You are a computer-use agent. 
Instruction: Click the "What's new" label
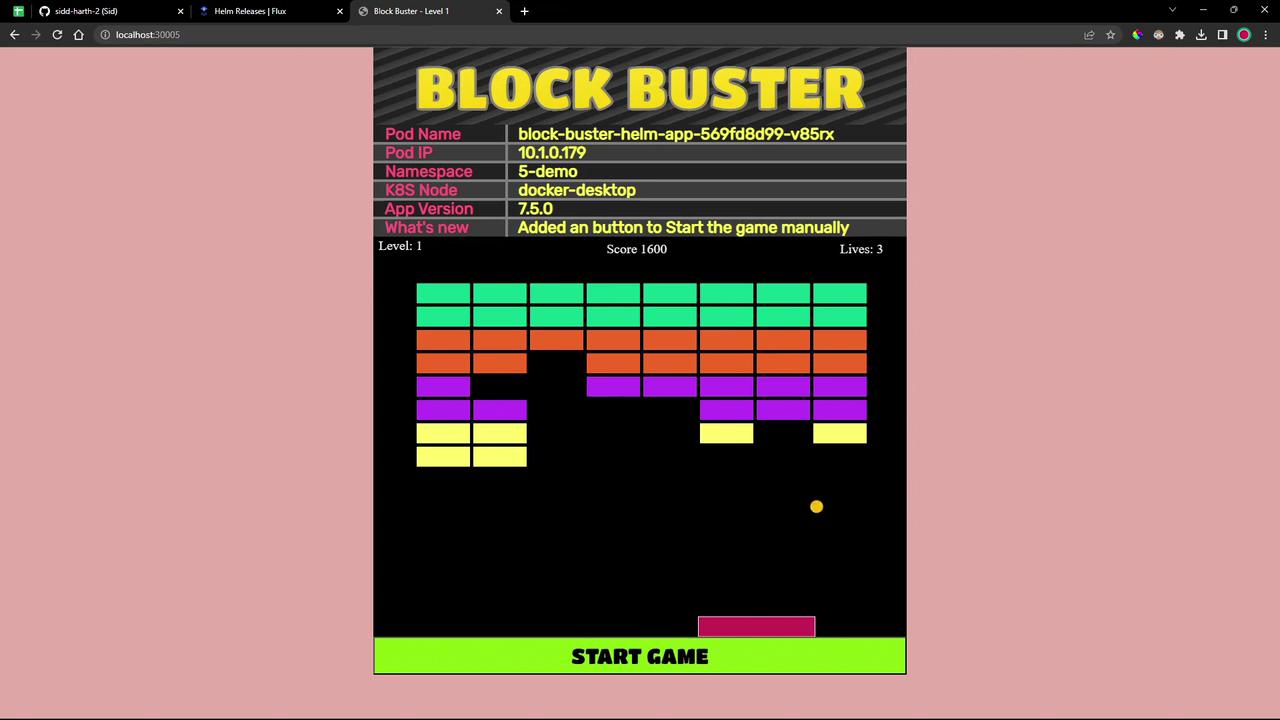click(x=427, y=228)
